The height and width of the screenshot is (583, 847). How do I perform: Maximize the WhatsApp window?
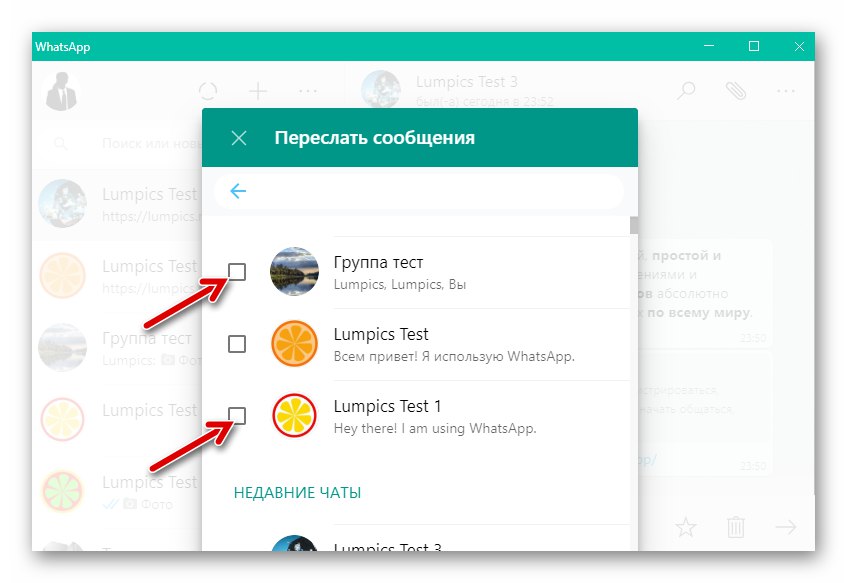click(x=754, y=46)
